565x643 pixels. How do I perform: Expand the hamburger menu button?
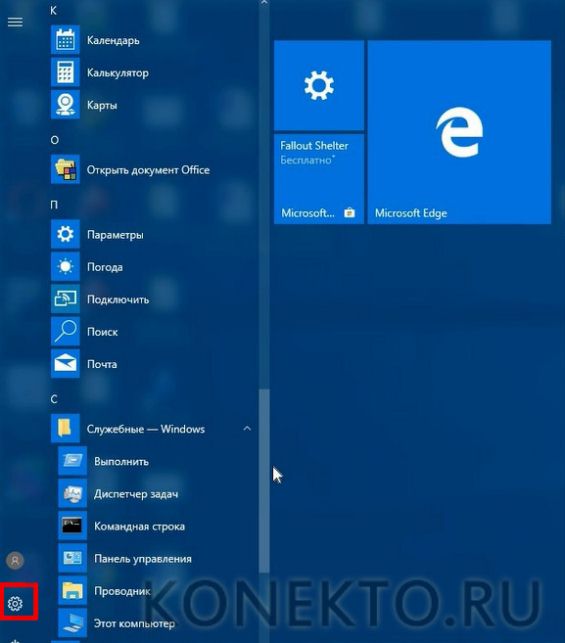(15, 22)
